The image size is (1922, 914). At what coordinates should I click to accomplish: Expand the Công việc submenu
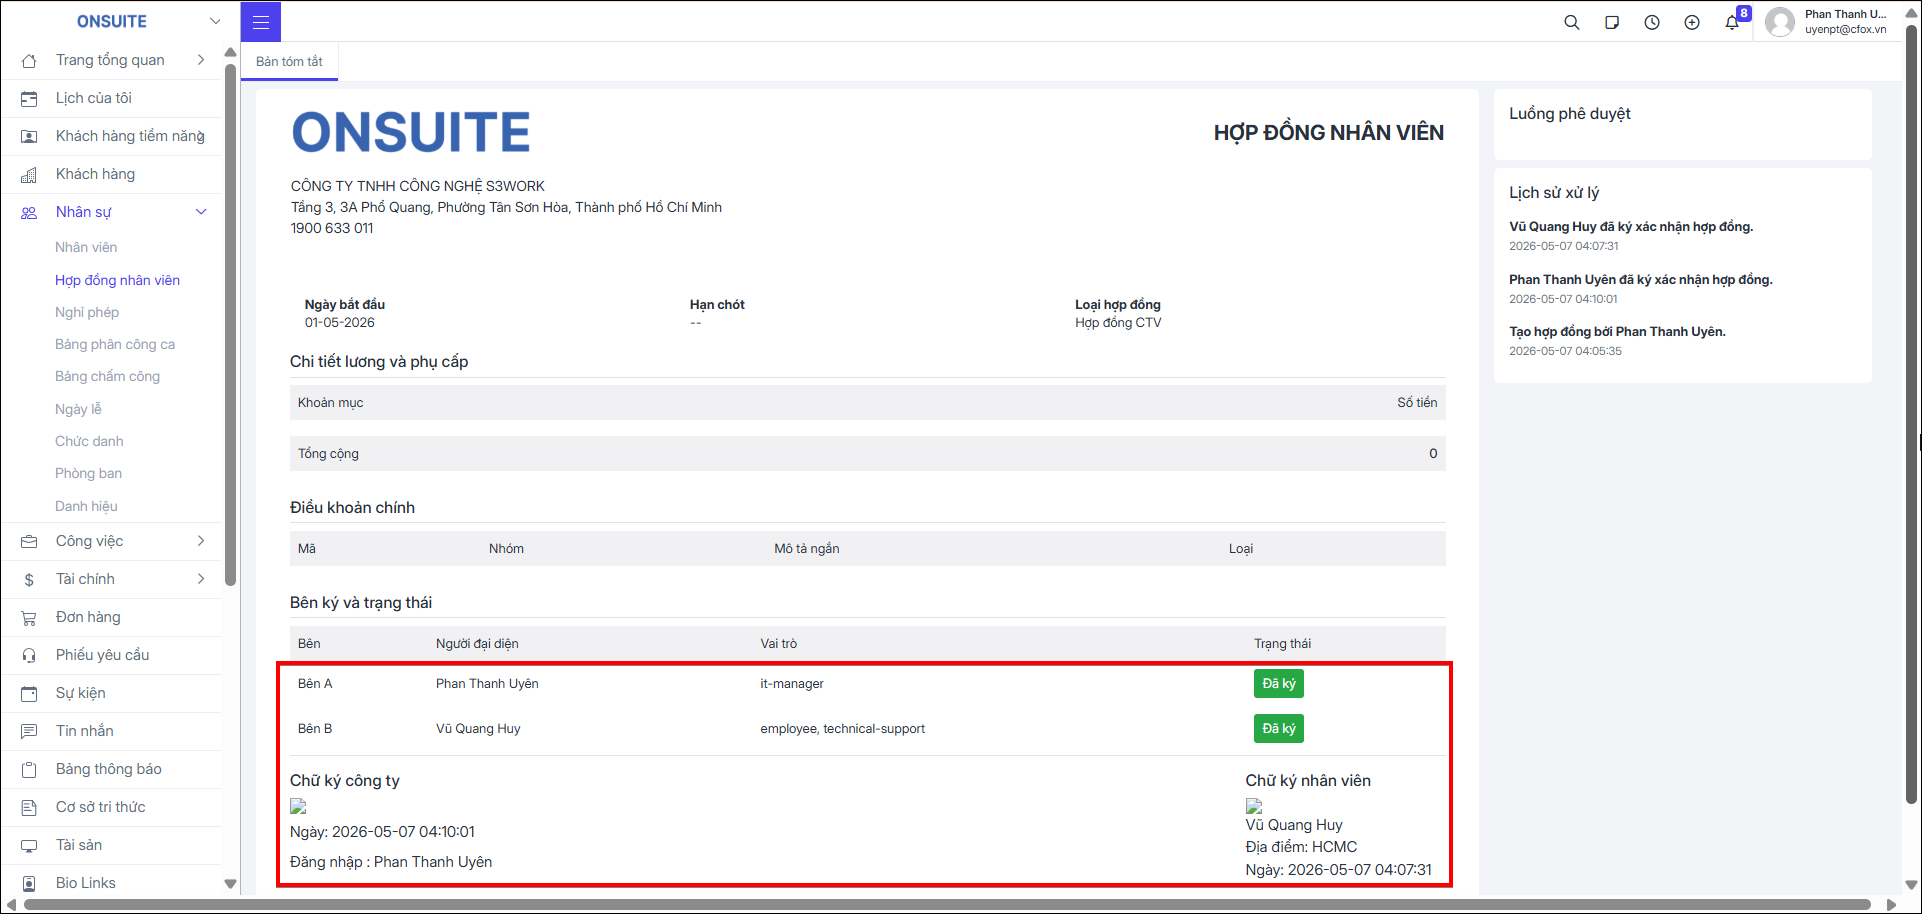[201, 541]
